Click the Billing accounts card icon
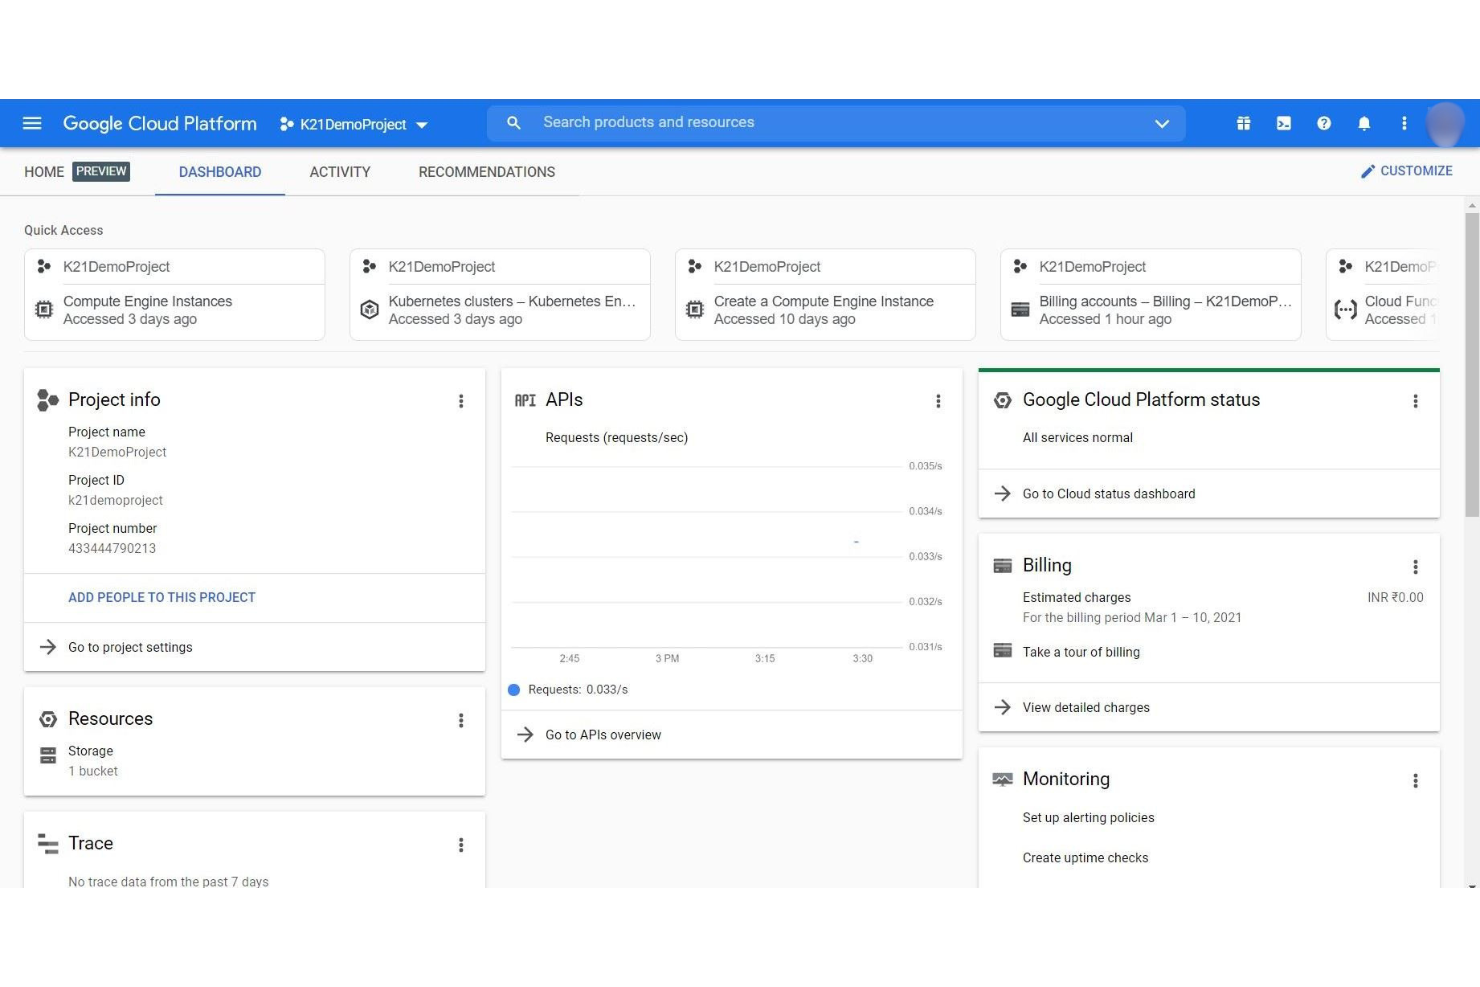This screenshot has width=1480, height=987. click(1021, 310)
